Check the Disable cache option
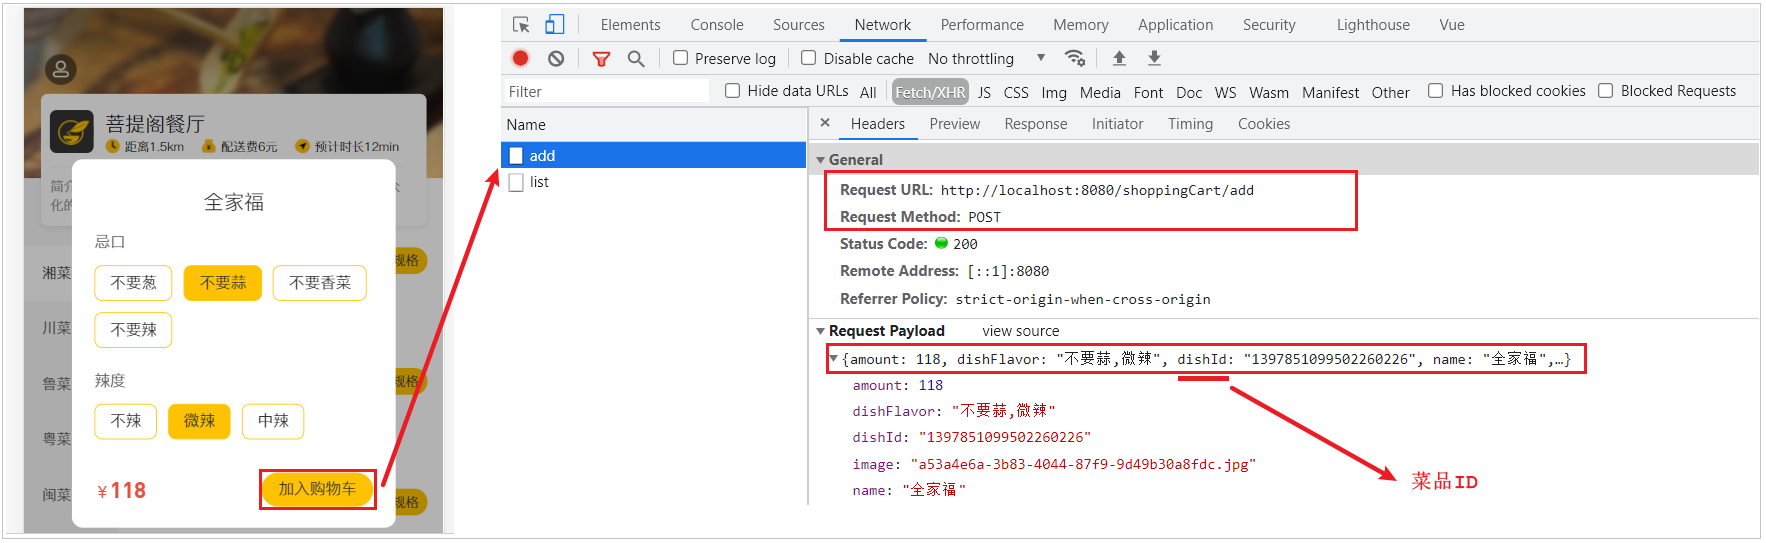Screen dimensions: 1766x543 click(809, 58)
